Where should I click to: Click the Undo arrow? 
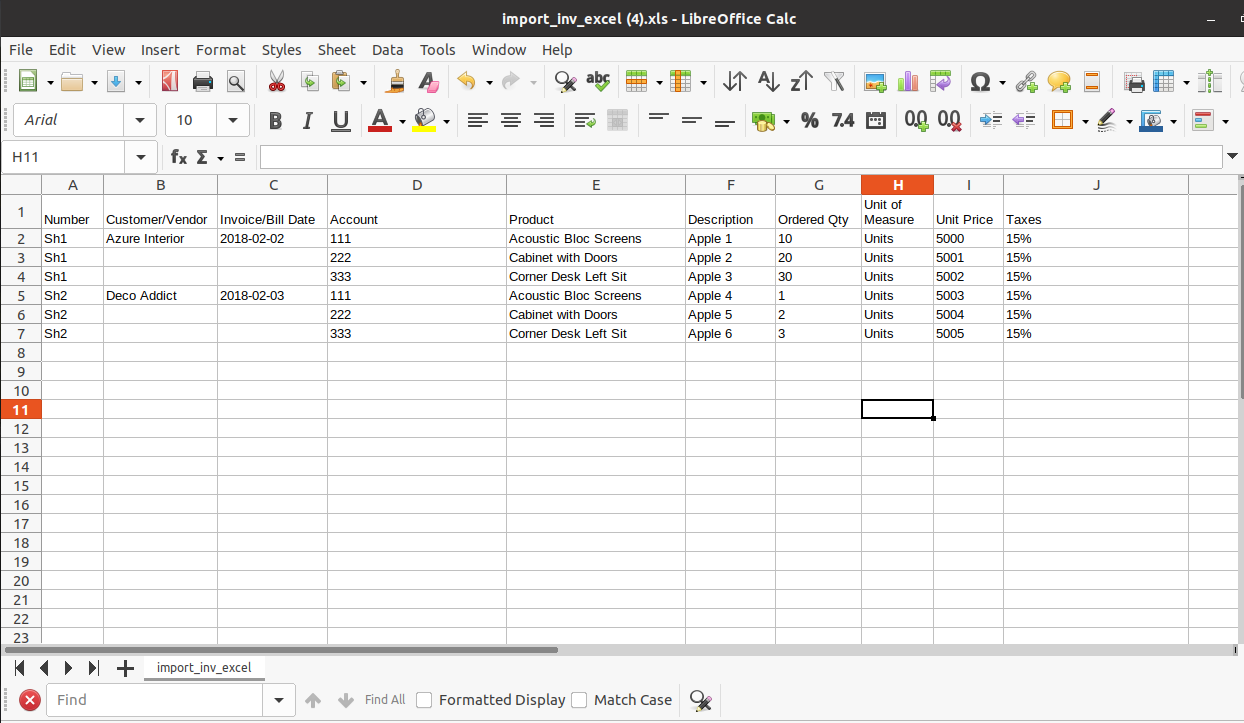click(467, 82)
